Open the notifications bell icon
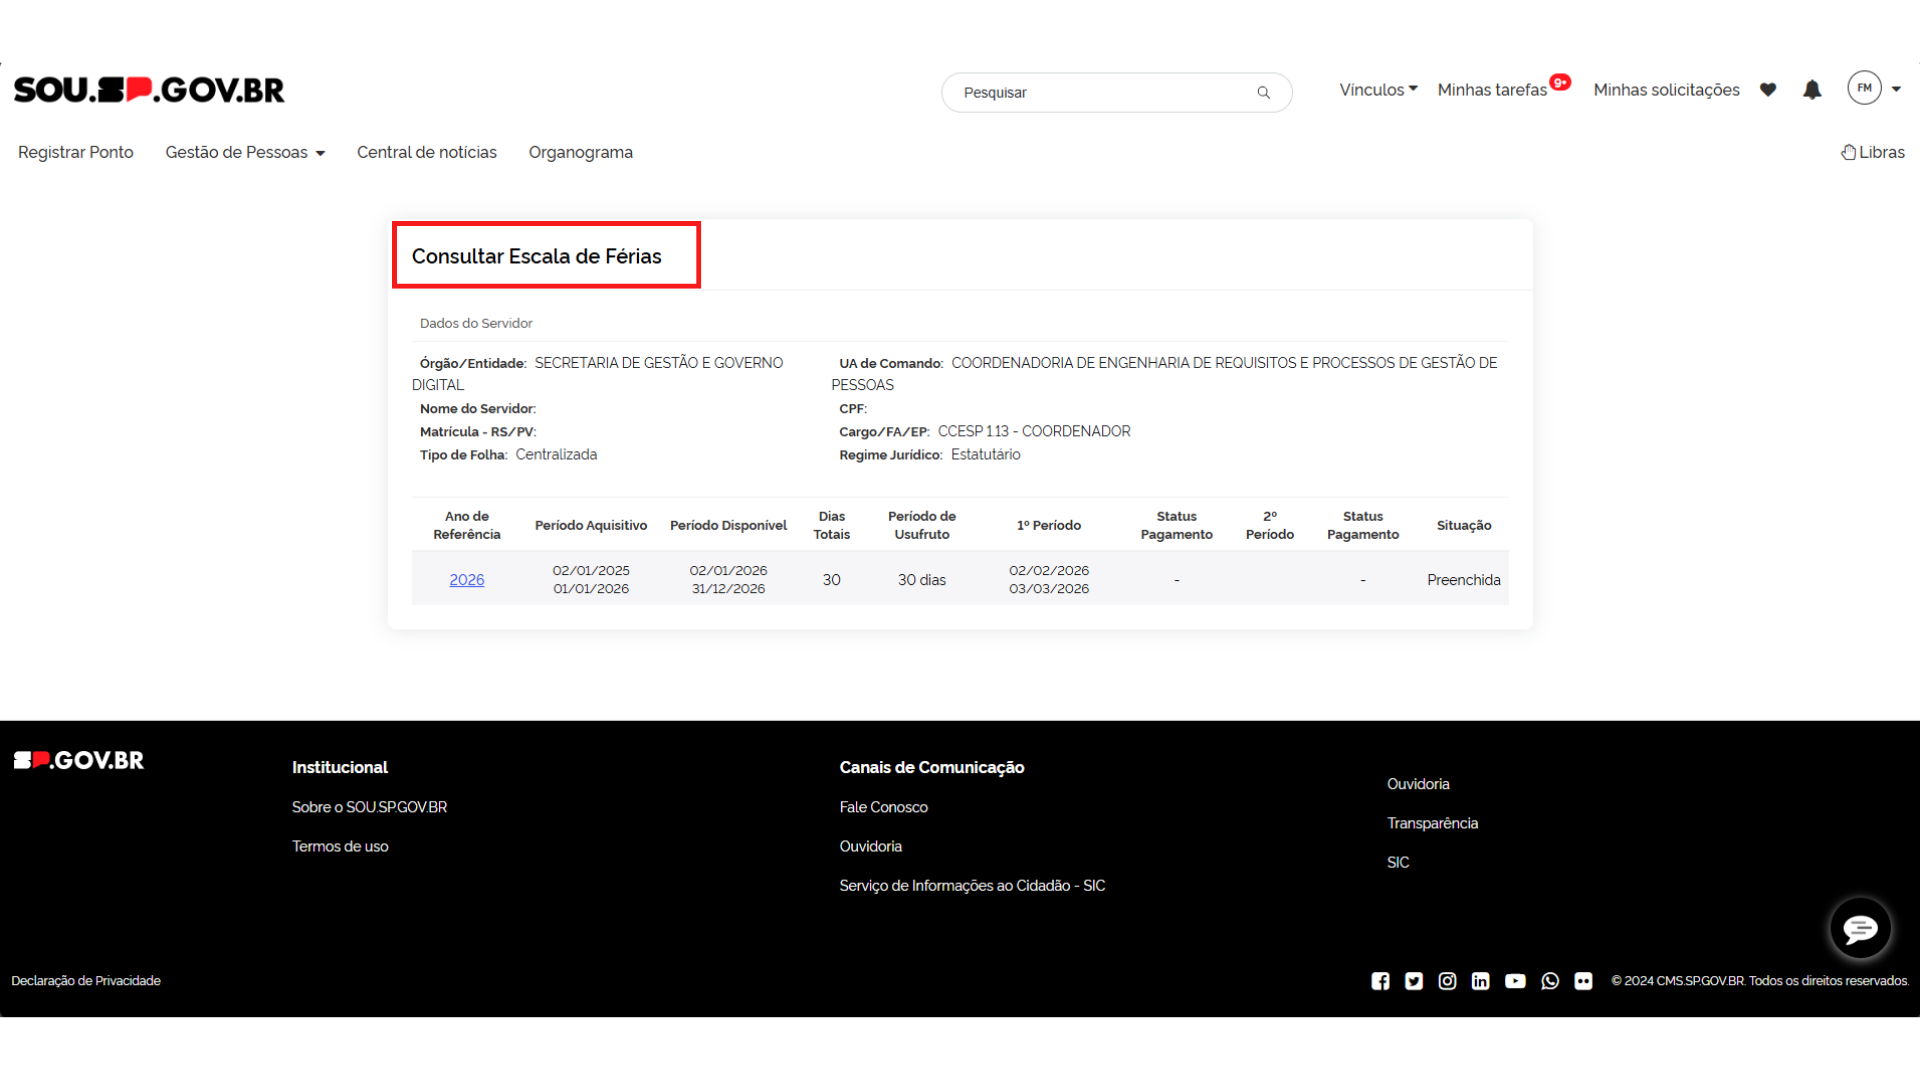The width and height of the screenshot is (1920, 1080). [x=1812, y=90]
